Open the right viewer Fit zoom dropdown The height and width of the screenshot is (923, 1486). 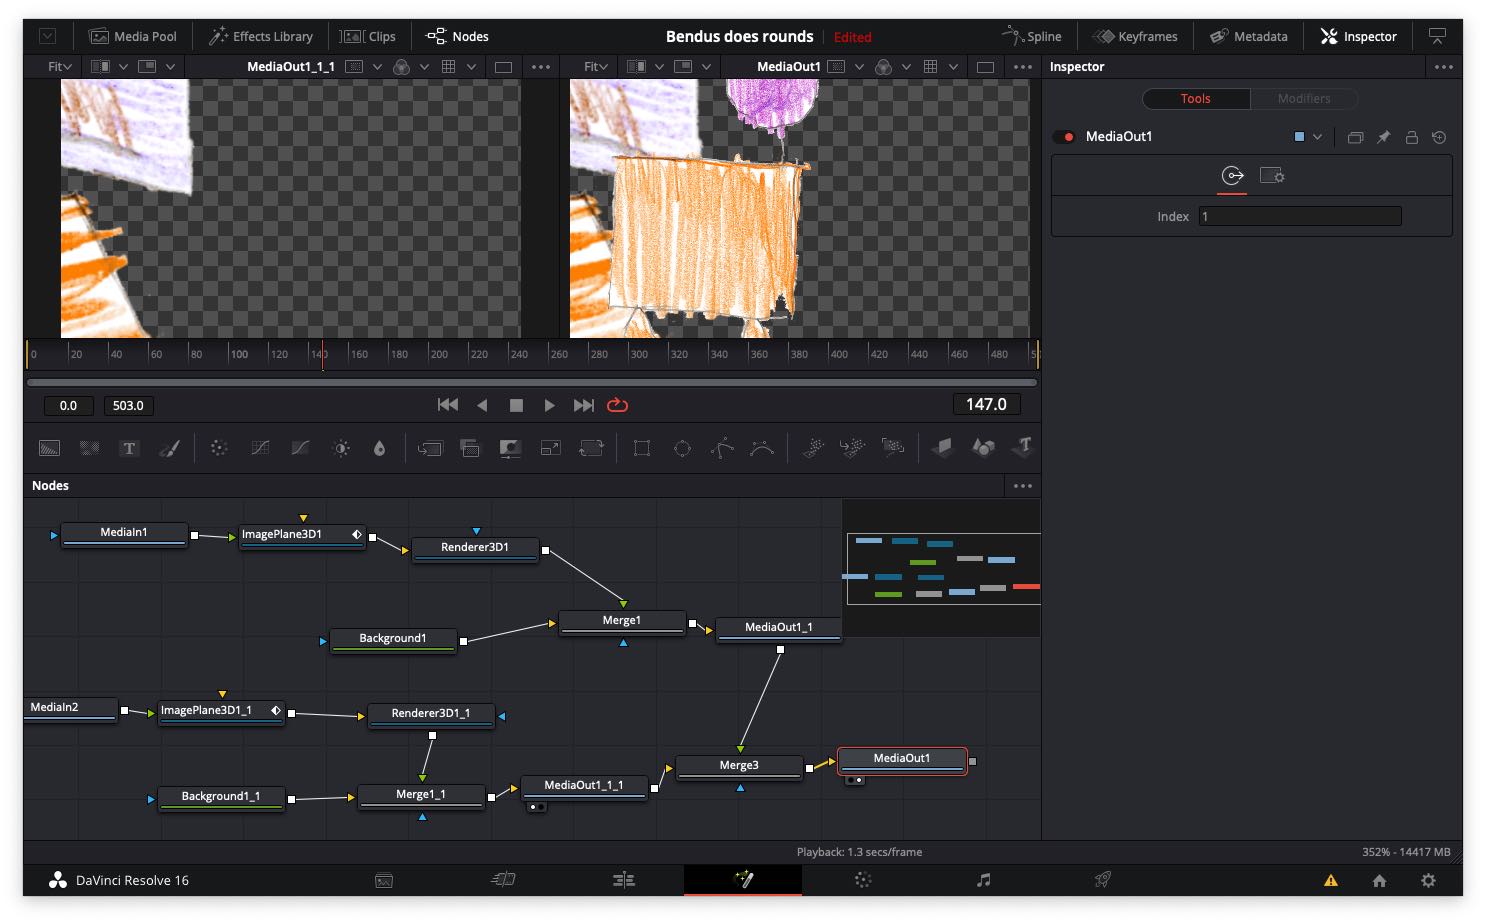pos(595,67)
